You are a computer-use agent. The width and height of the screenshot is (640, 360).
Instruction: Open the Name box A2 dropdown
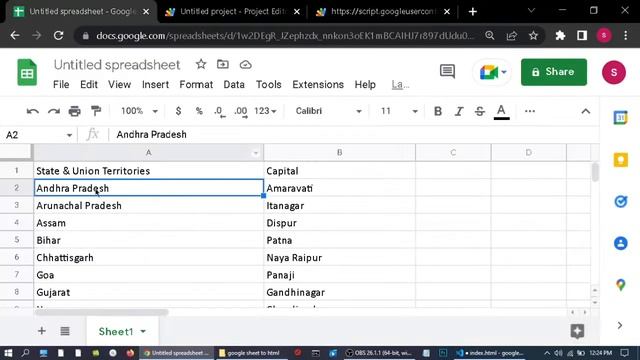(69, 135)
